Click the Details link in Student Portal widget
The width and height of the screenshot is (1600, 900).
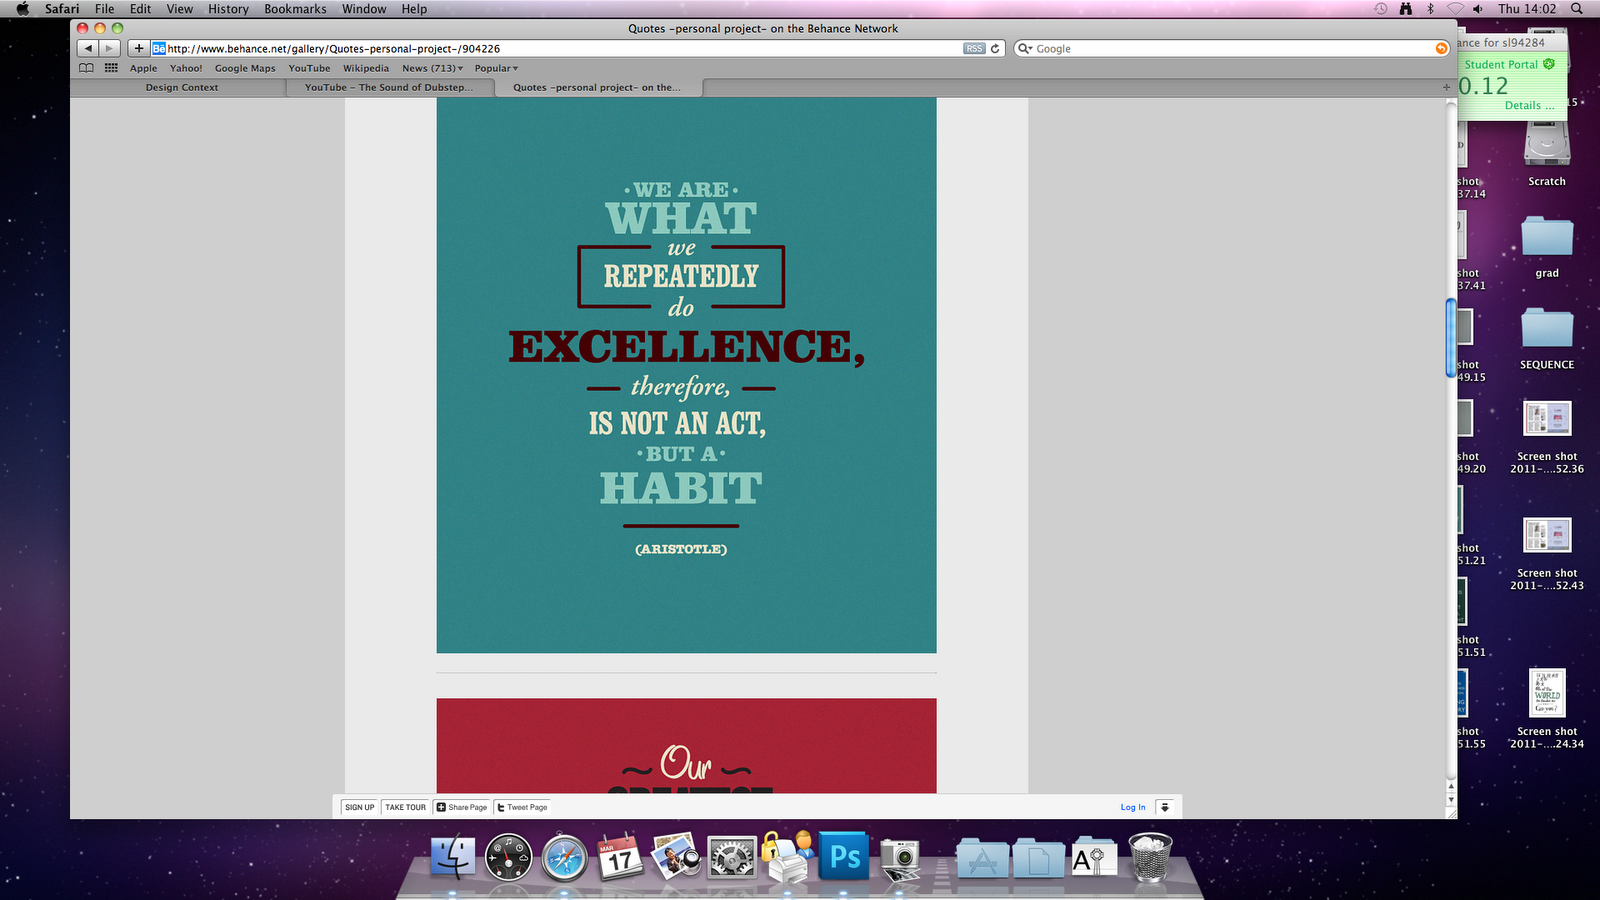point(1529,105)
